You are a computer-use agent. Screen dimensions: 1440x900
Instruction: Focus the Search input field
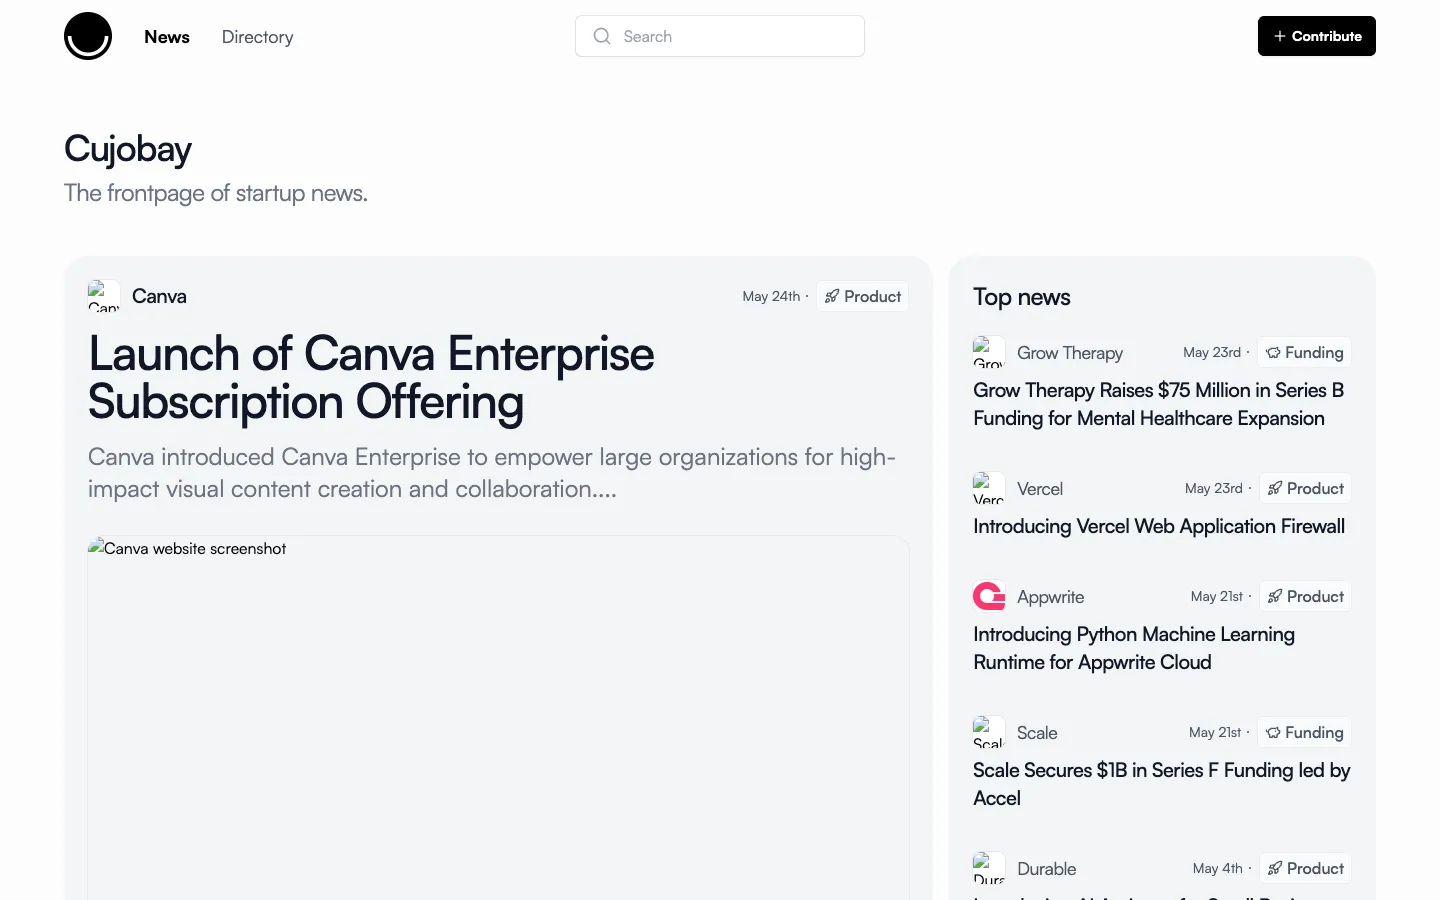coord(720,36)
